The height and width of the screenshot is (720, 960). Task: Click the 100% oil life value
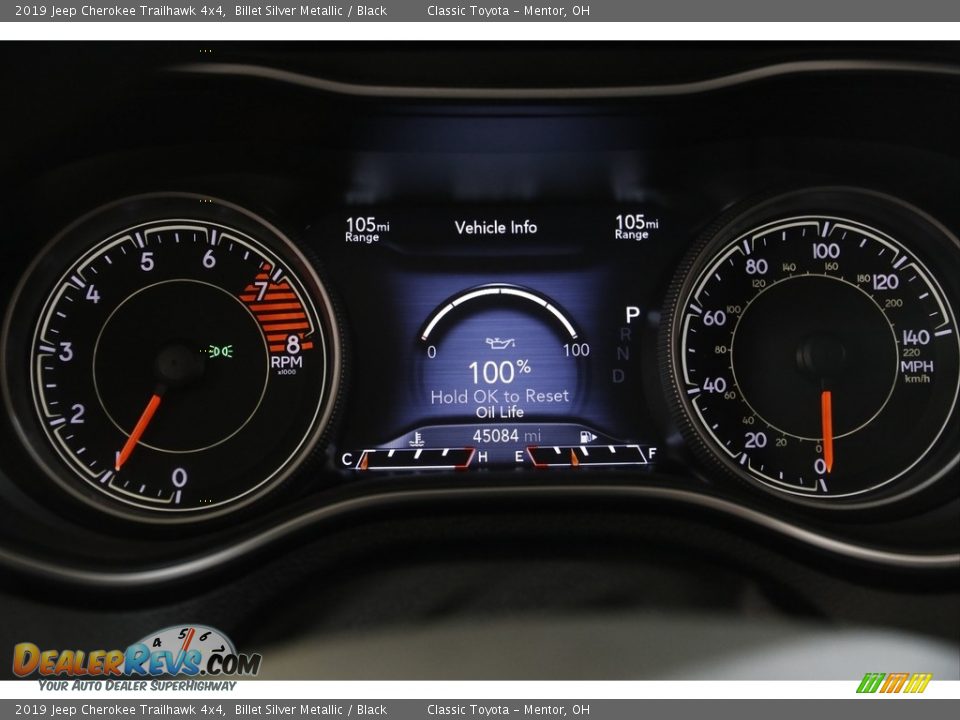point(499,373)
